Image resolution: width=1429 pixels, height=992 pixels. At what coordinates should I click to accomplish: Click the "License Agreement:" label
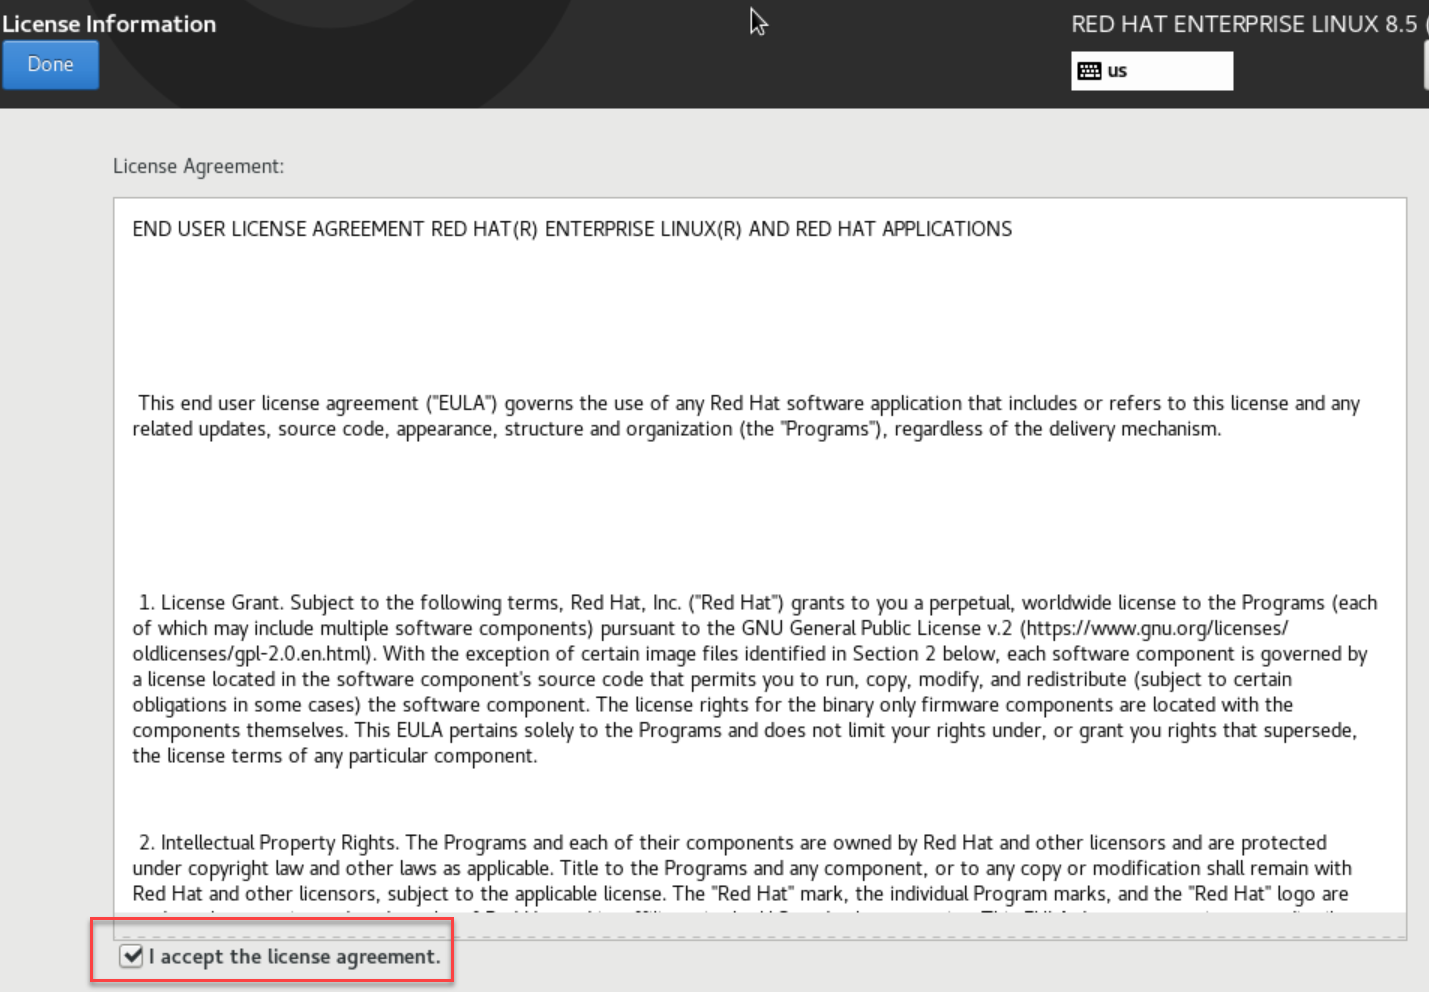[198, 166]
